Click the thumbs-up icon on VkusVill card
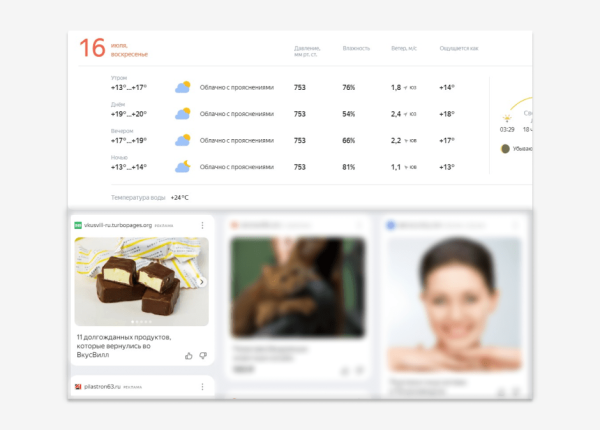 pyautogui.click(x=189, y=355)
